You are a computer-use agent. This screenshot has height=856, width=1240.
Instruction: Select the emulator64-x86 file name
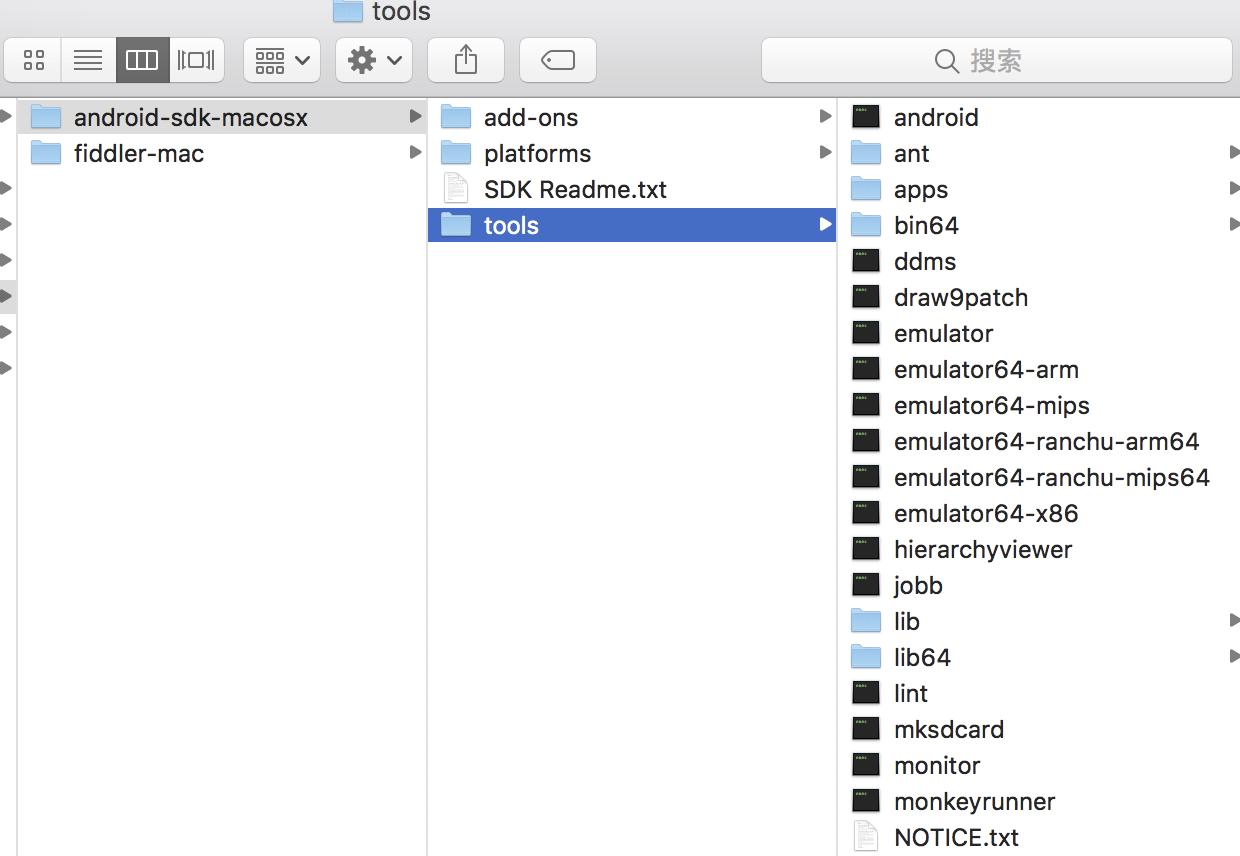pos(986,513)
